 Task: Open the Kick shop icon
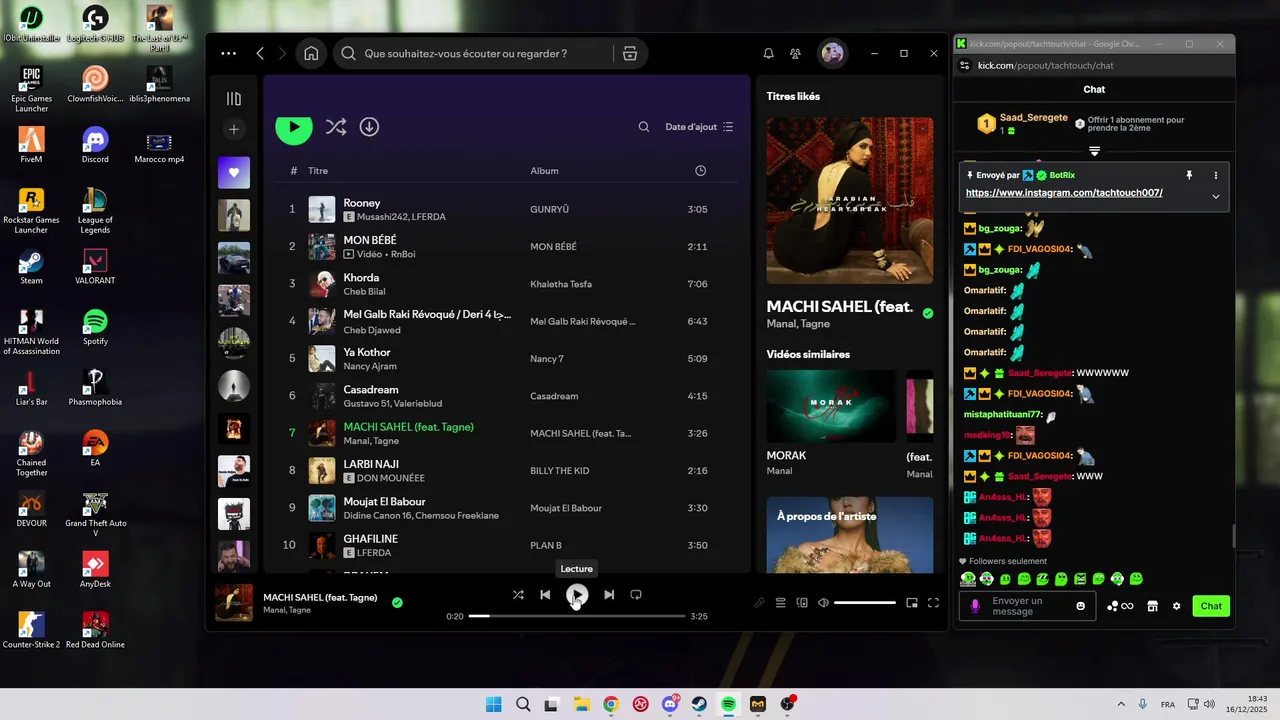tap(1152, 606)
